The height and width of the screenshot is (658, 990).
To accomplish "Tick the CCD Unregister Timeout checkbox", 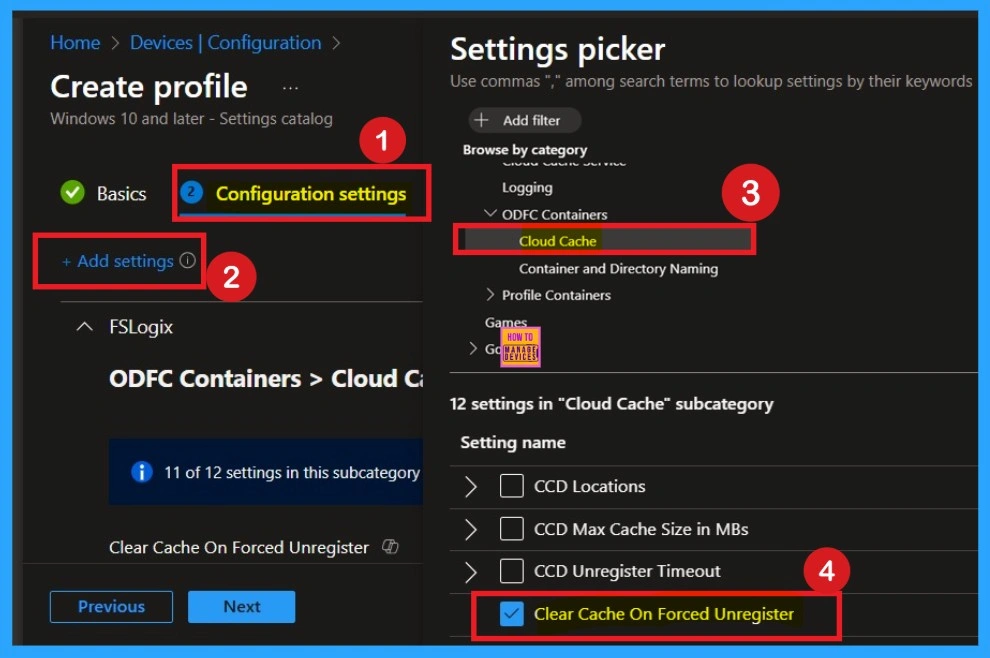I will [x=512, y=571].
